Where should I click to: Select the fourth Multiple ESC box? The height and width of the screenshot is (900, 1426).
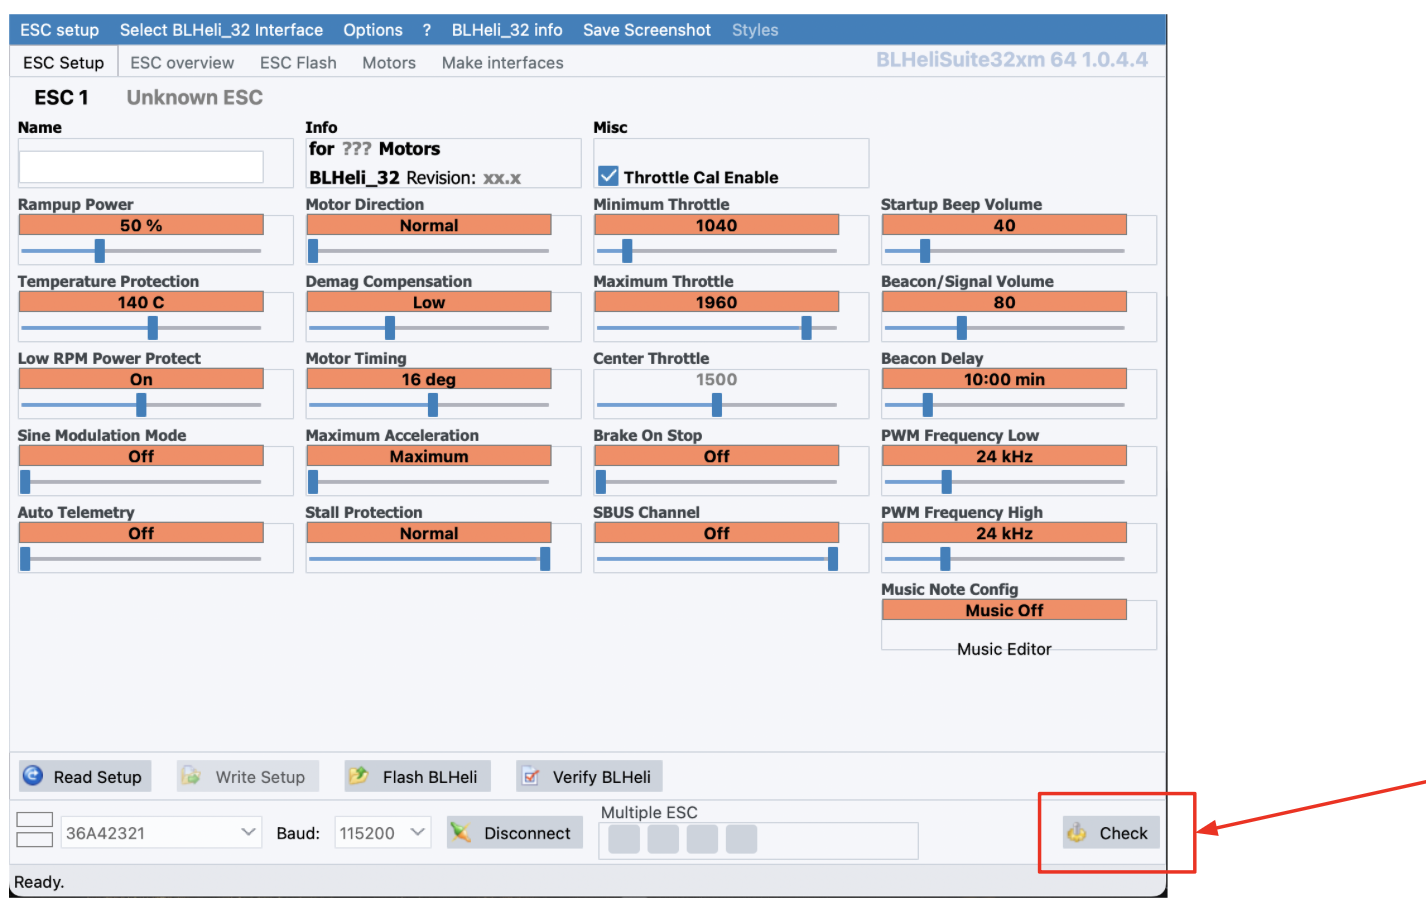(x=741, y=838)
